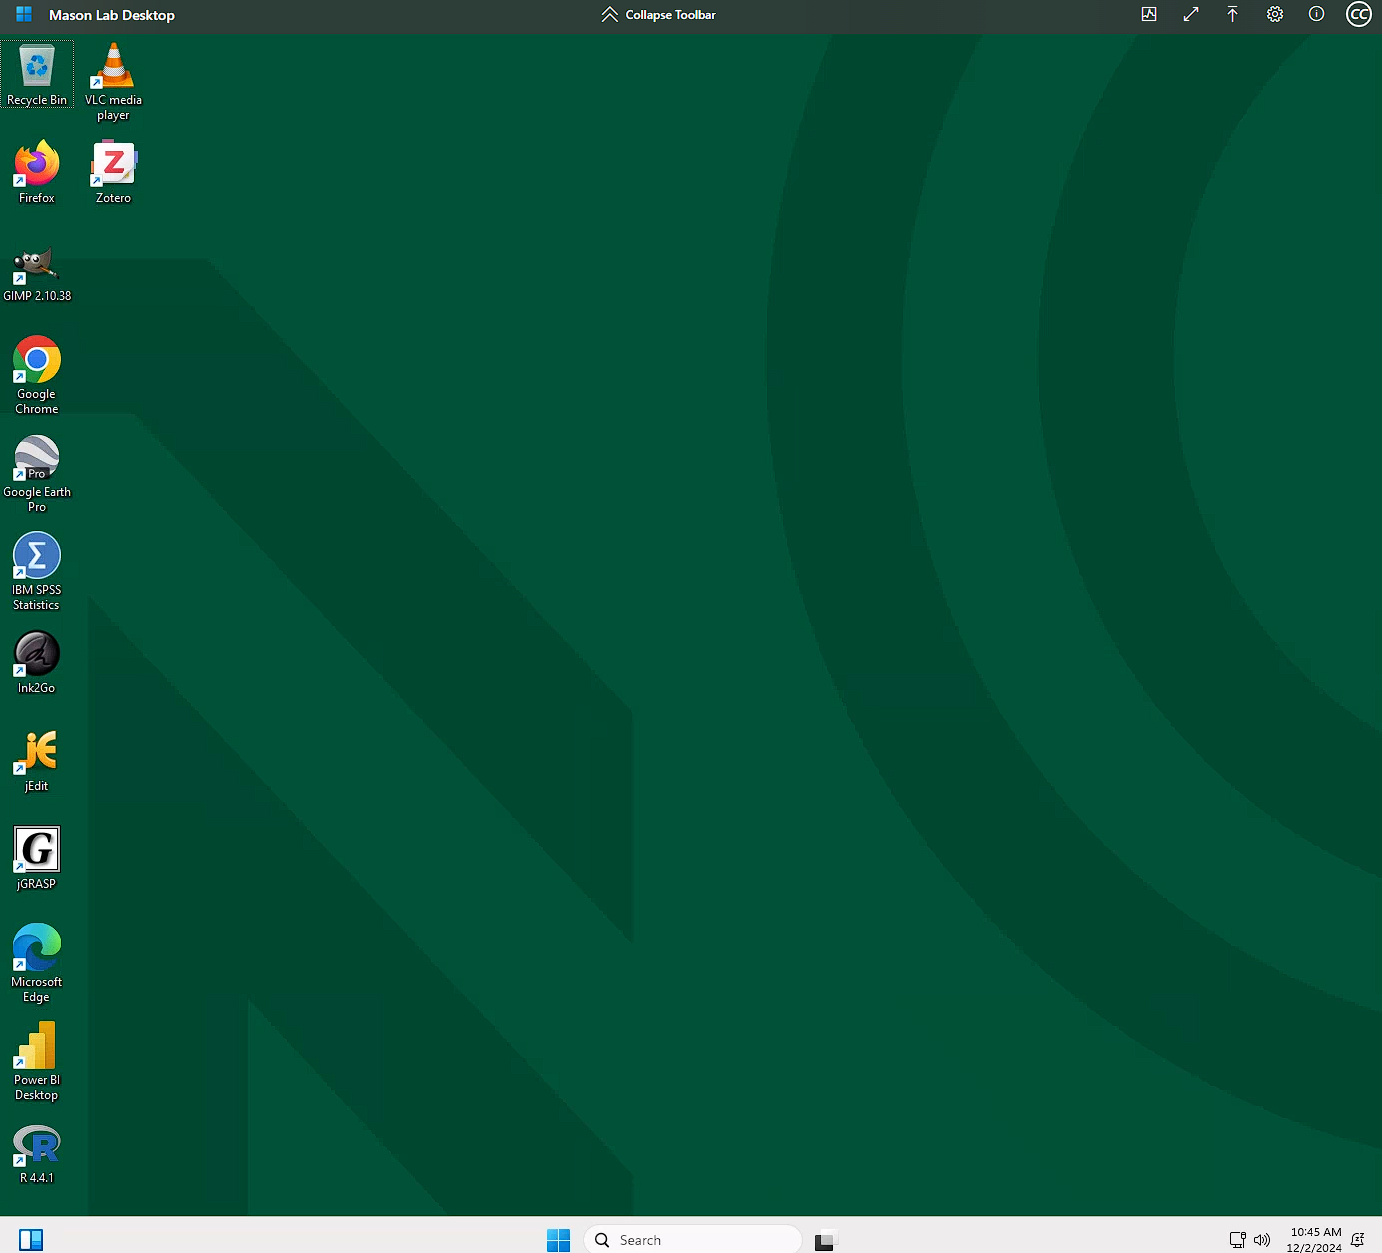Toggle fullscreen with the diagonal arrows icon
The width and height of the screenshot is (1382, 1253).
[x=1191, y=14]
